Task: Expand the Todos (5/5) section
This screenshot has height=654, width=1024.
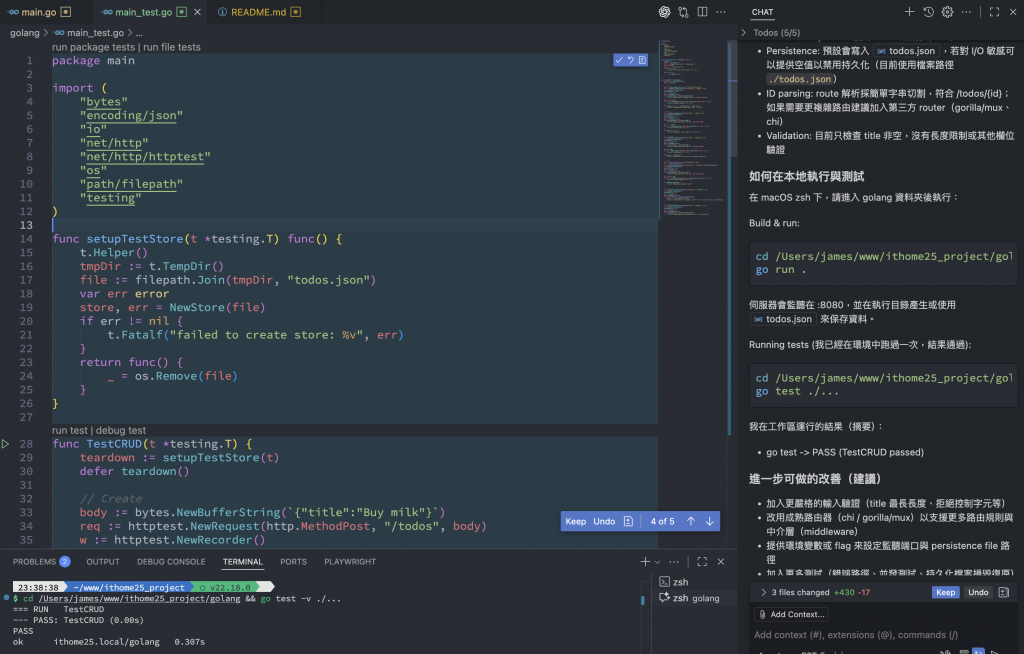Action: pos(776,33)
